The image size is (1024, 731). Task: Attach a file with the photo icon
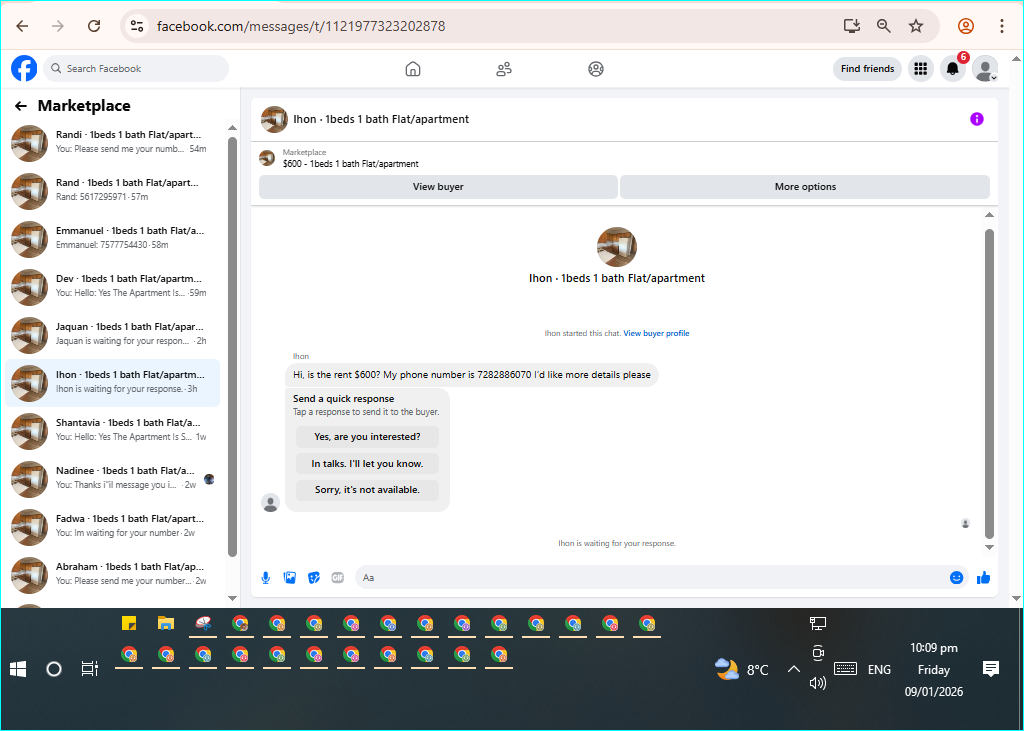coord(289,577)
